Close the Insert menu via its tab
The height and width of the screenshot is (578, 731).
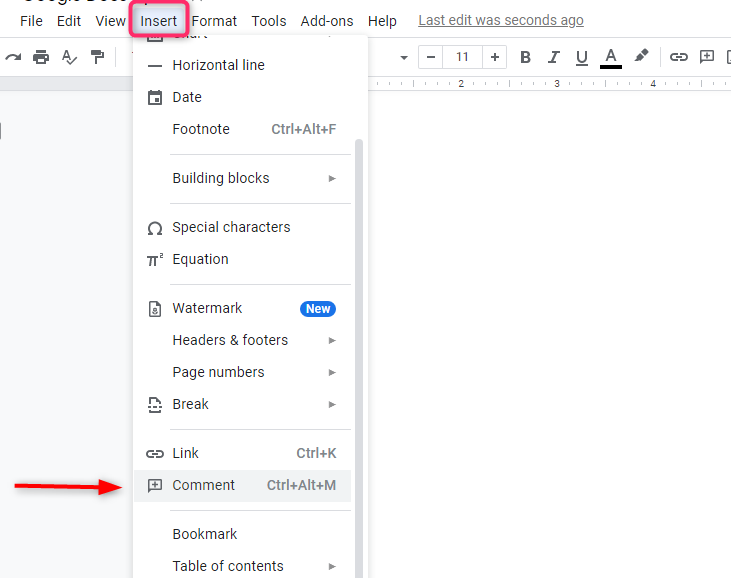(159, 21)
